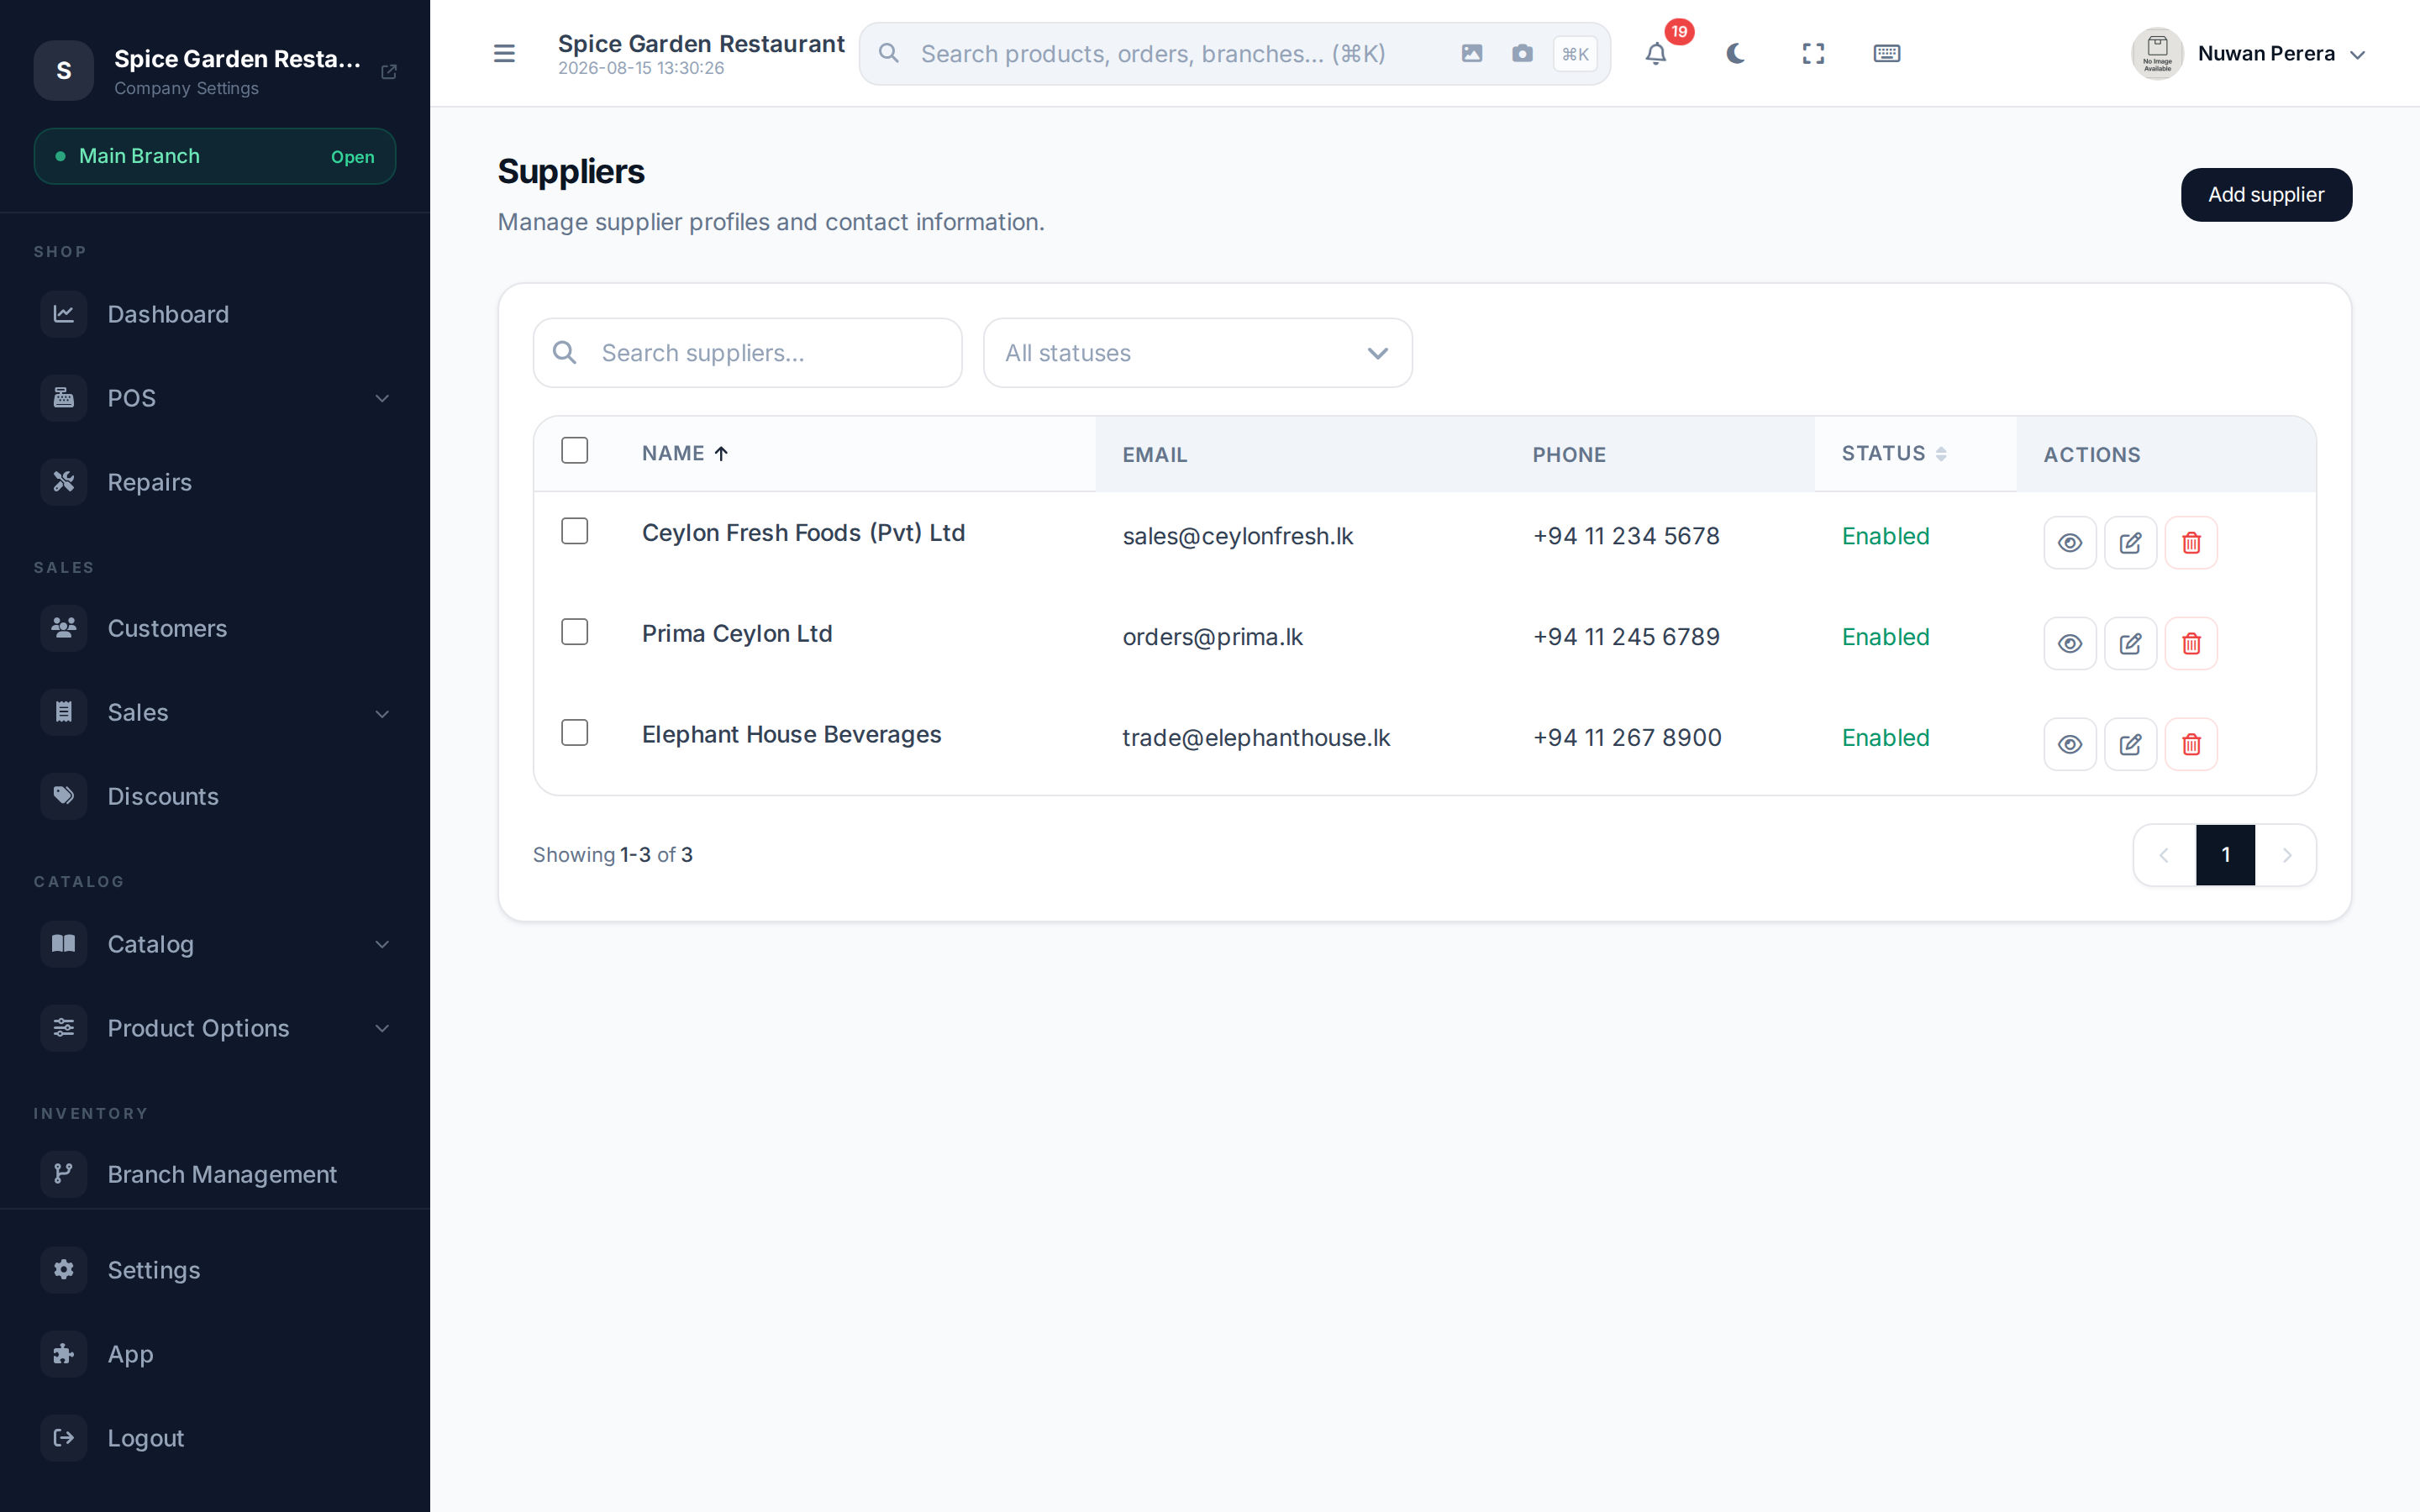Delete Ceylon Fresh Foods supplier

(2191, 543)
